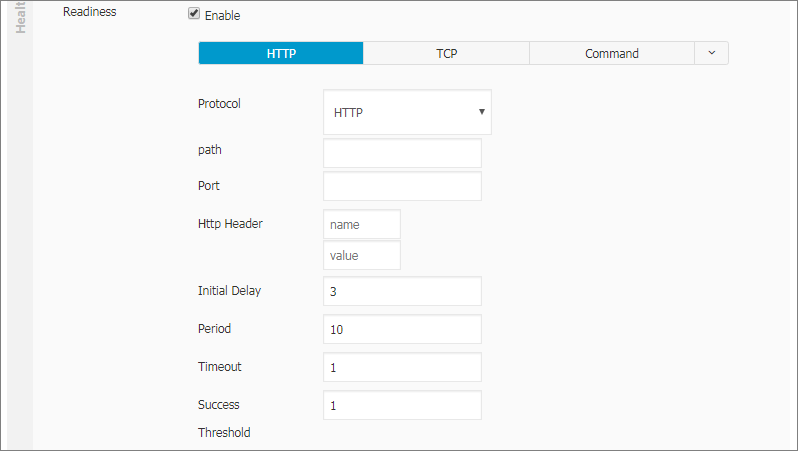Screen dimensions: 798x451
Task: Open the Protocol dropdown
Action: click(407, 112)
